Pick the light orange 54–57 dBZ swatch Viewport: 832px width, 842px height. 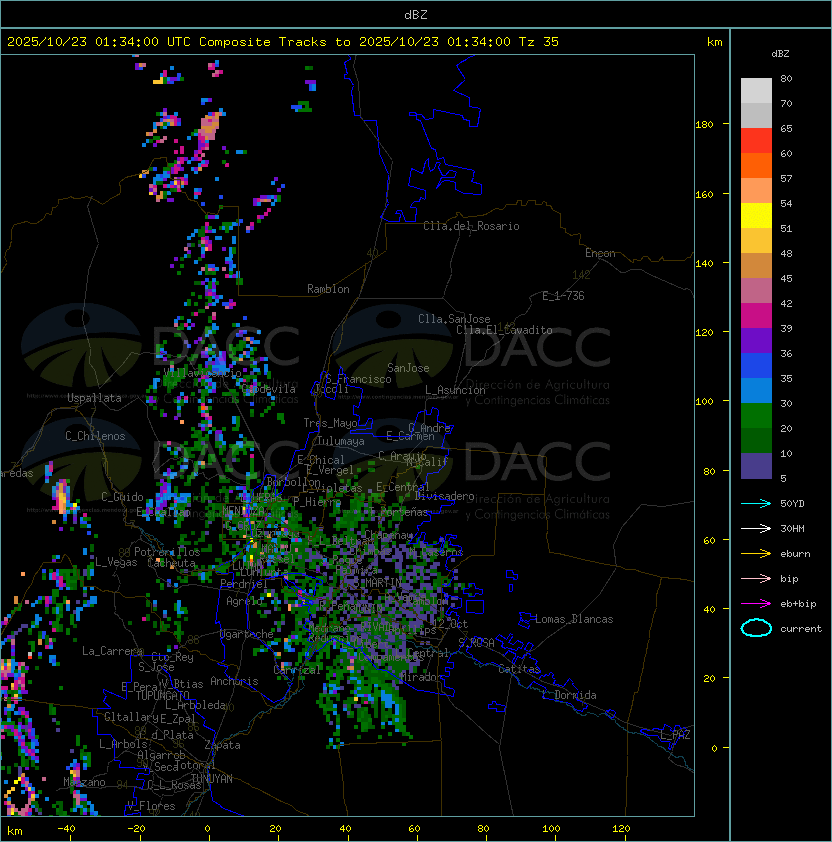[x=756, y=191]
